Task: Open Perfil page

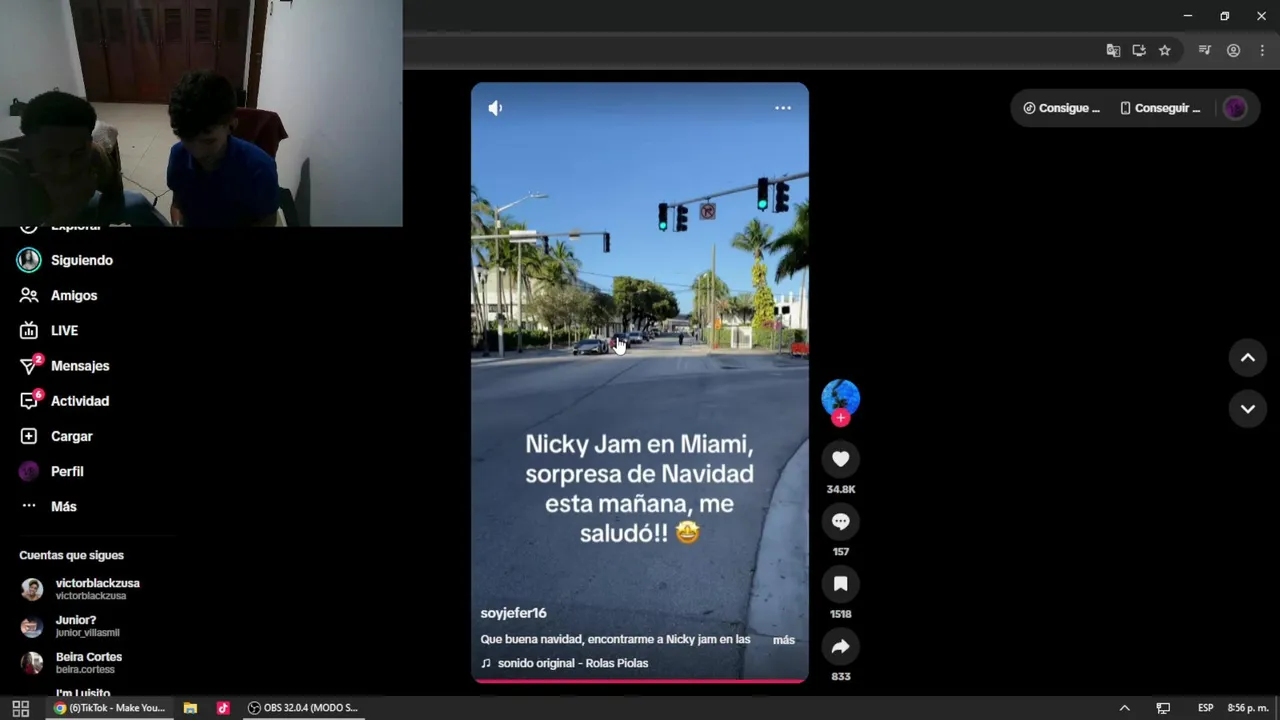Action: tap(52, 471)
